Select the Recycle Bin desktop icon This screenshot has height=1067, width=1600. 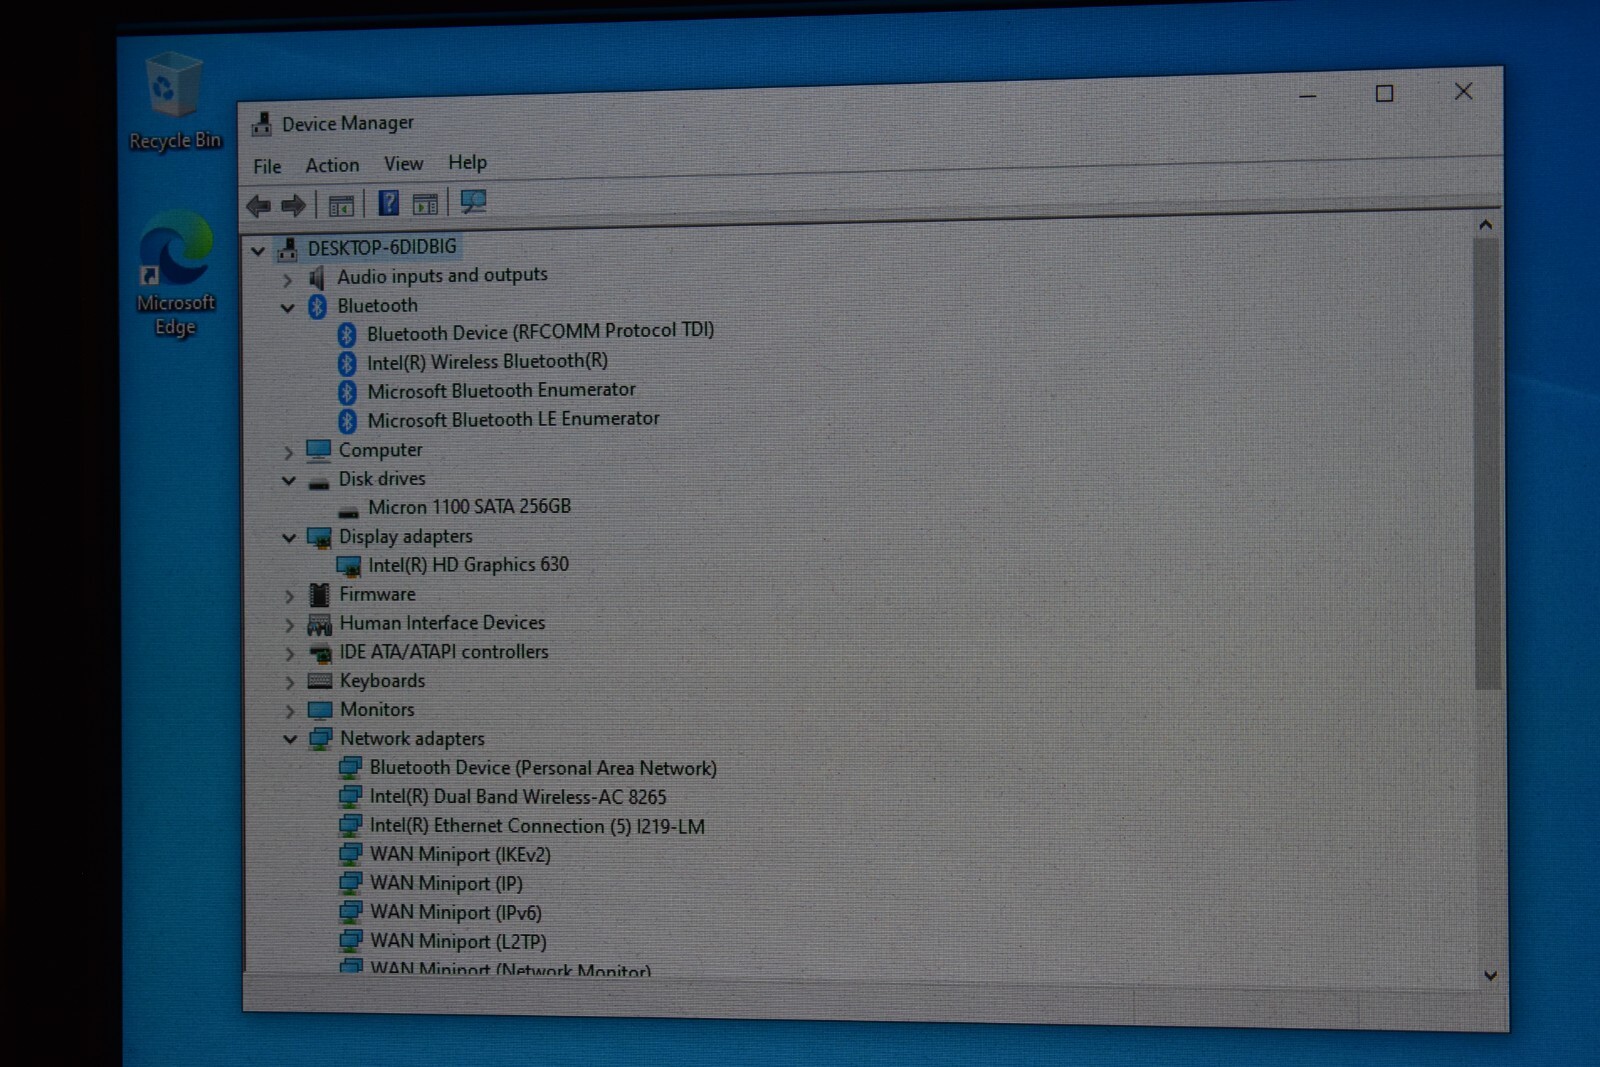175,101
